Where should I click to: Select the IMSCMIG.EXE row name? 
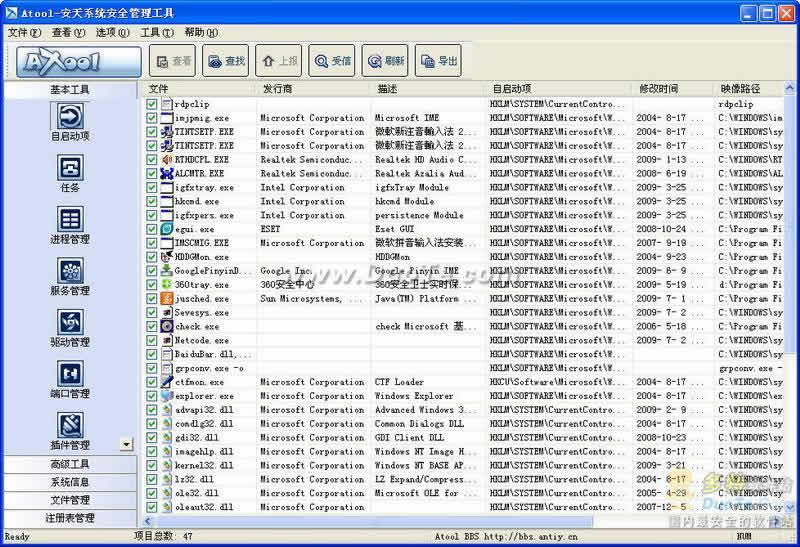point(202,243)
